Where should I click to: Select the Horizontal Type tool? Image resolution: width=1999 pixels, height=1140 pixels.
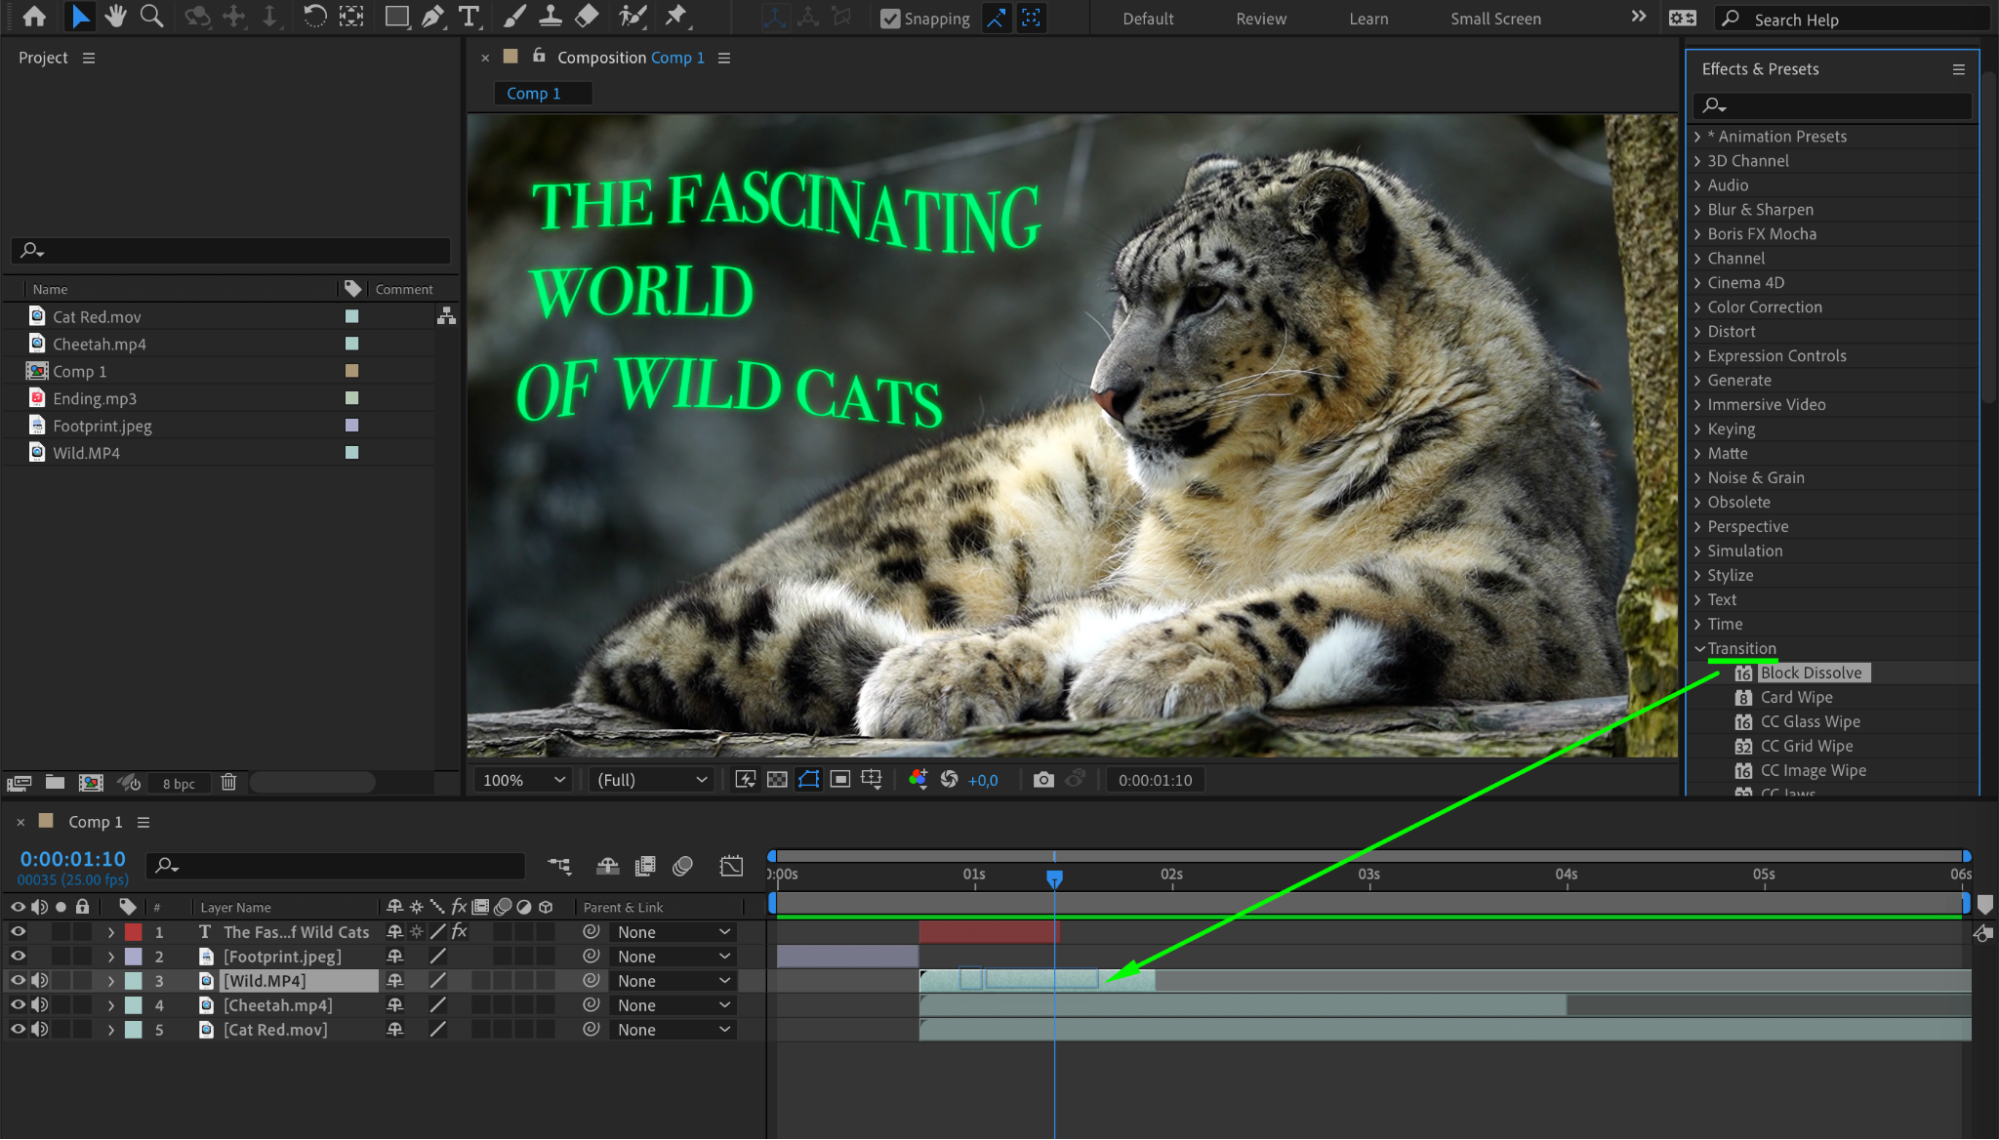coord(468,16)
